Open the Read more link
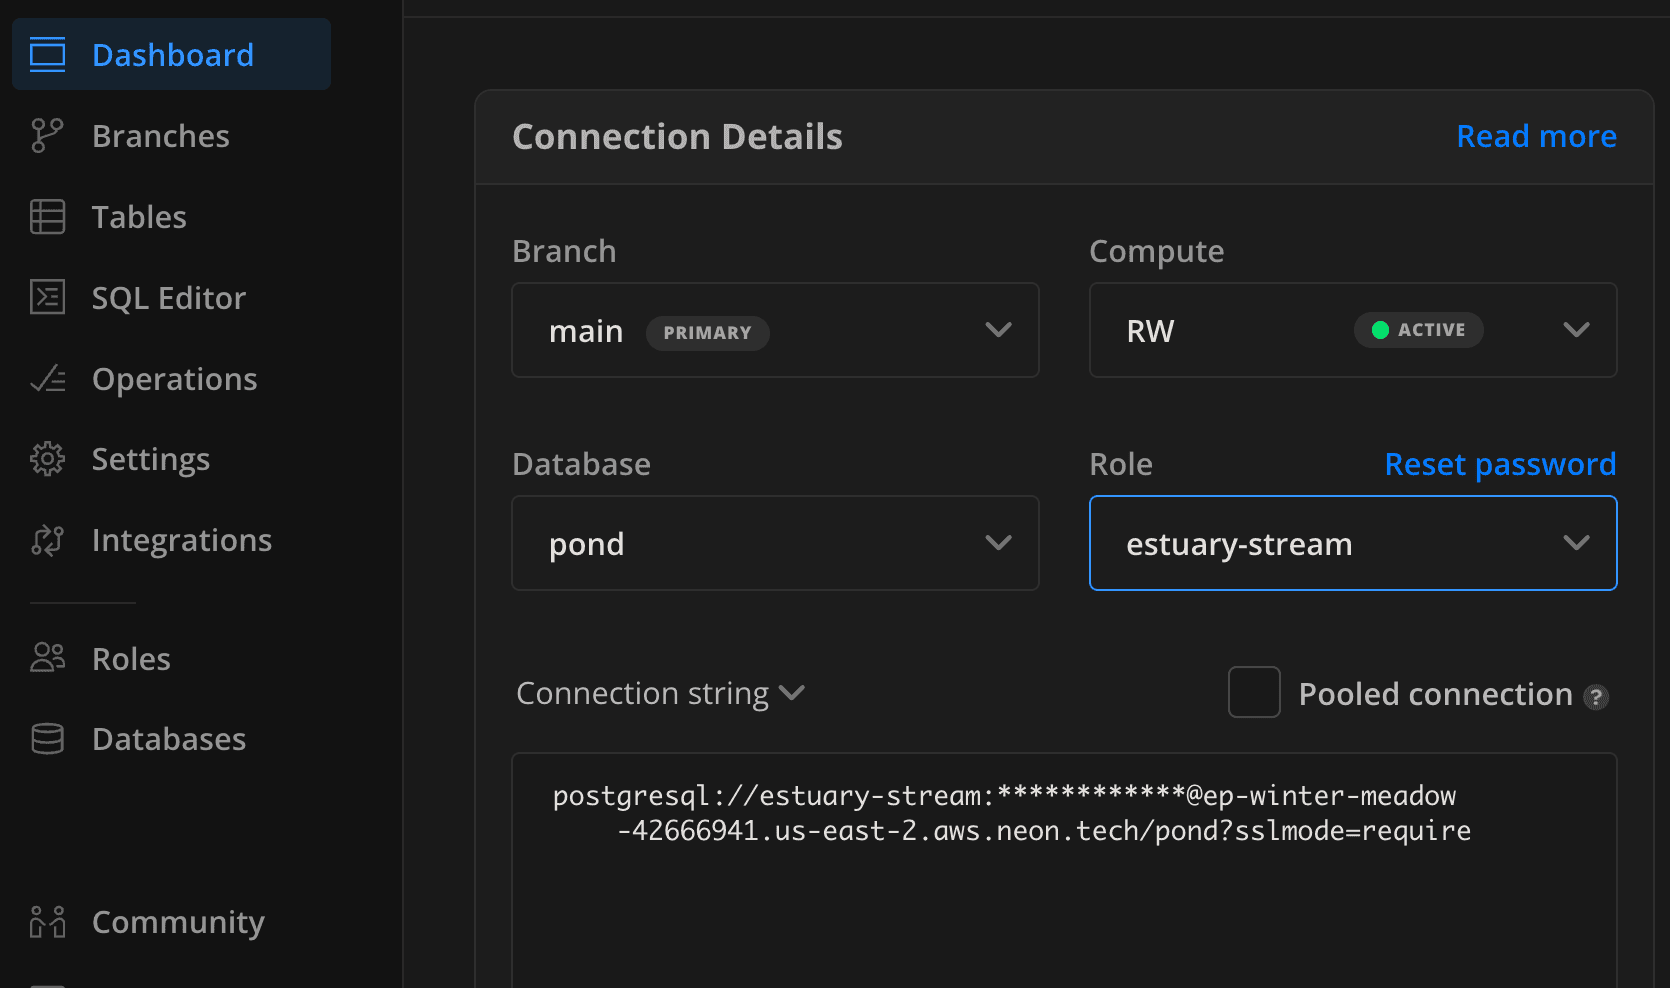 coord(1536,136)
